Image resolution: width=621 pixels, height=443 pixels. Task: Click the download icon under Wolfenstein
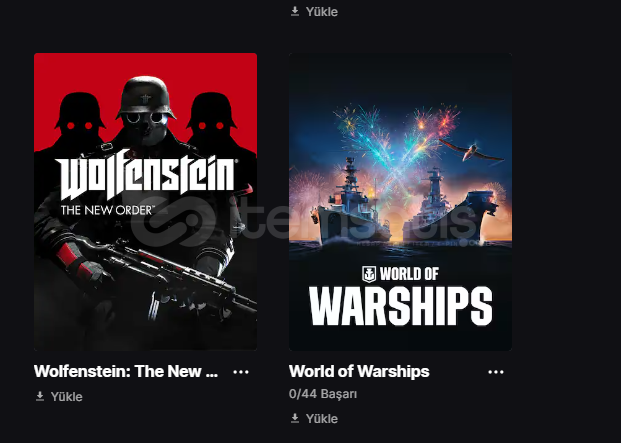[x=40, y=396]
